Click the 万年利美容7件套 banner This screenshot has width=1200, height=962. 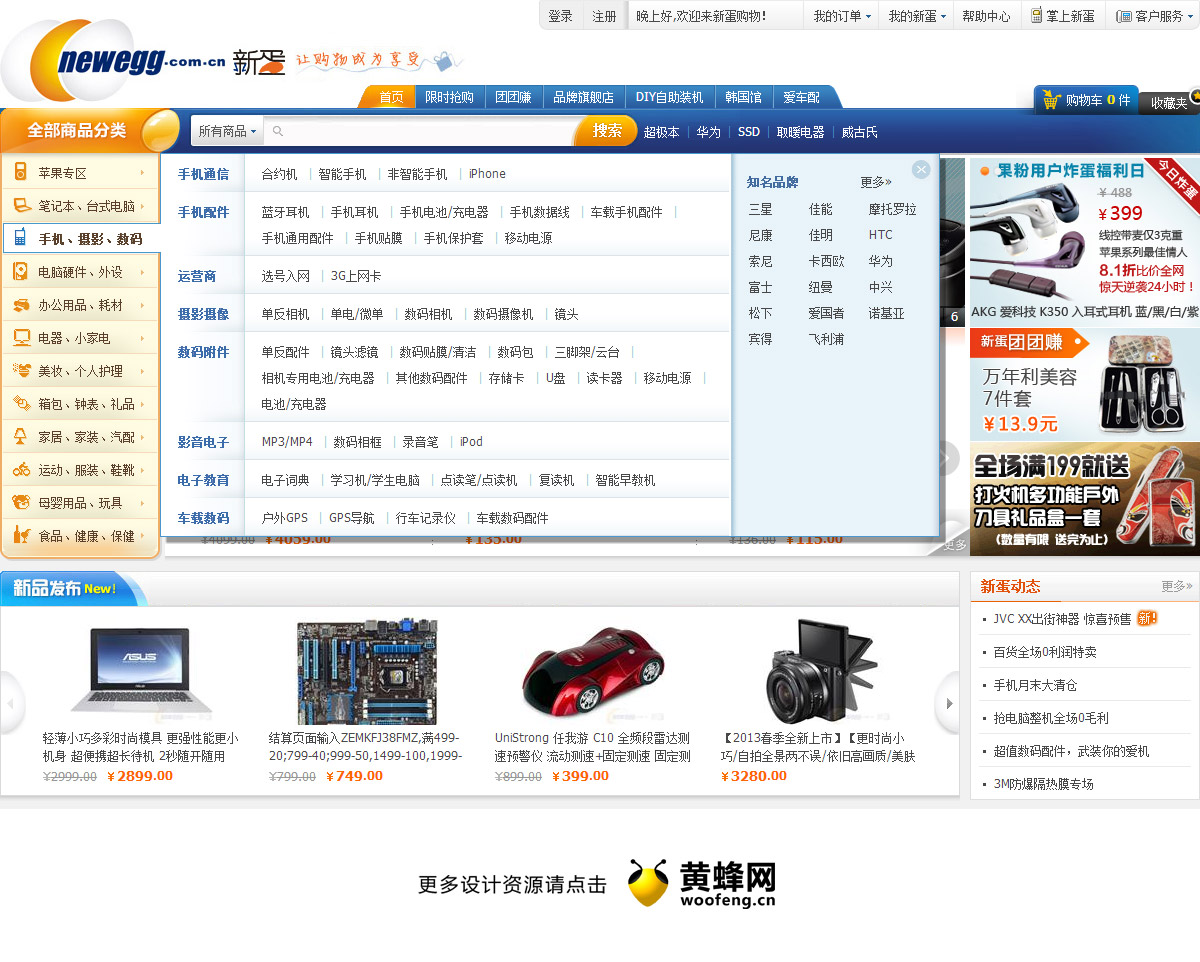(1084, 385)
